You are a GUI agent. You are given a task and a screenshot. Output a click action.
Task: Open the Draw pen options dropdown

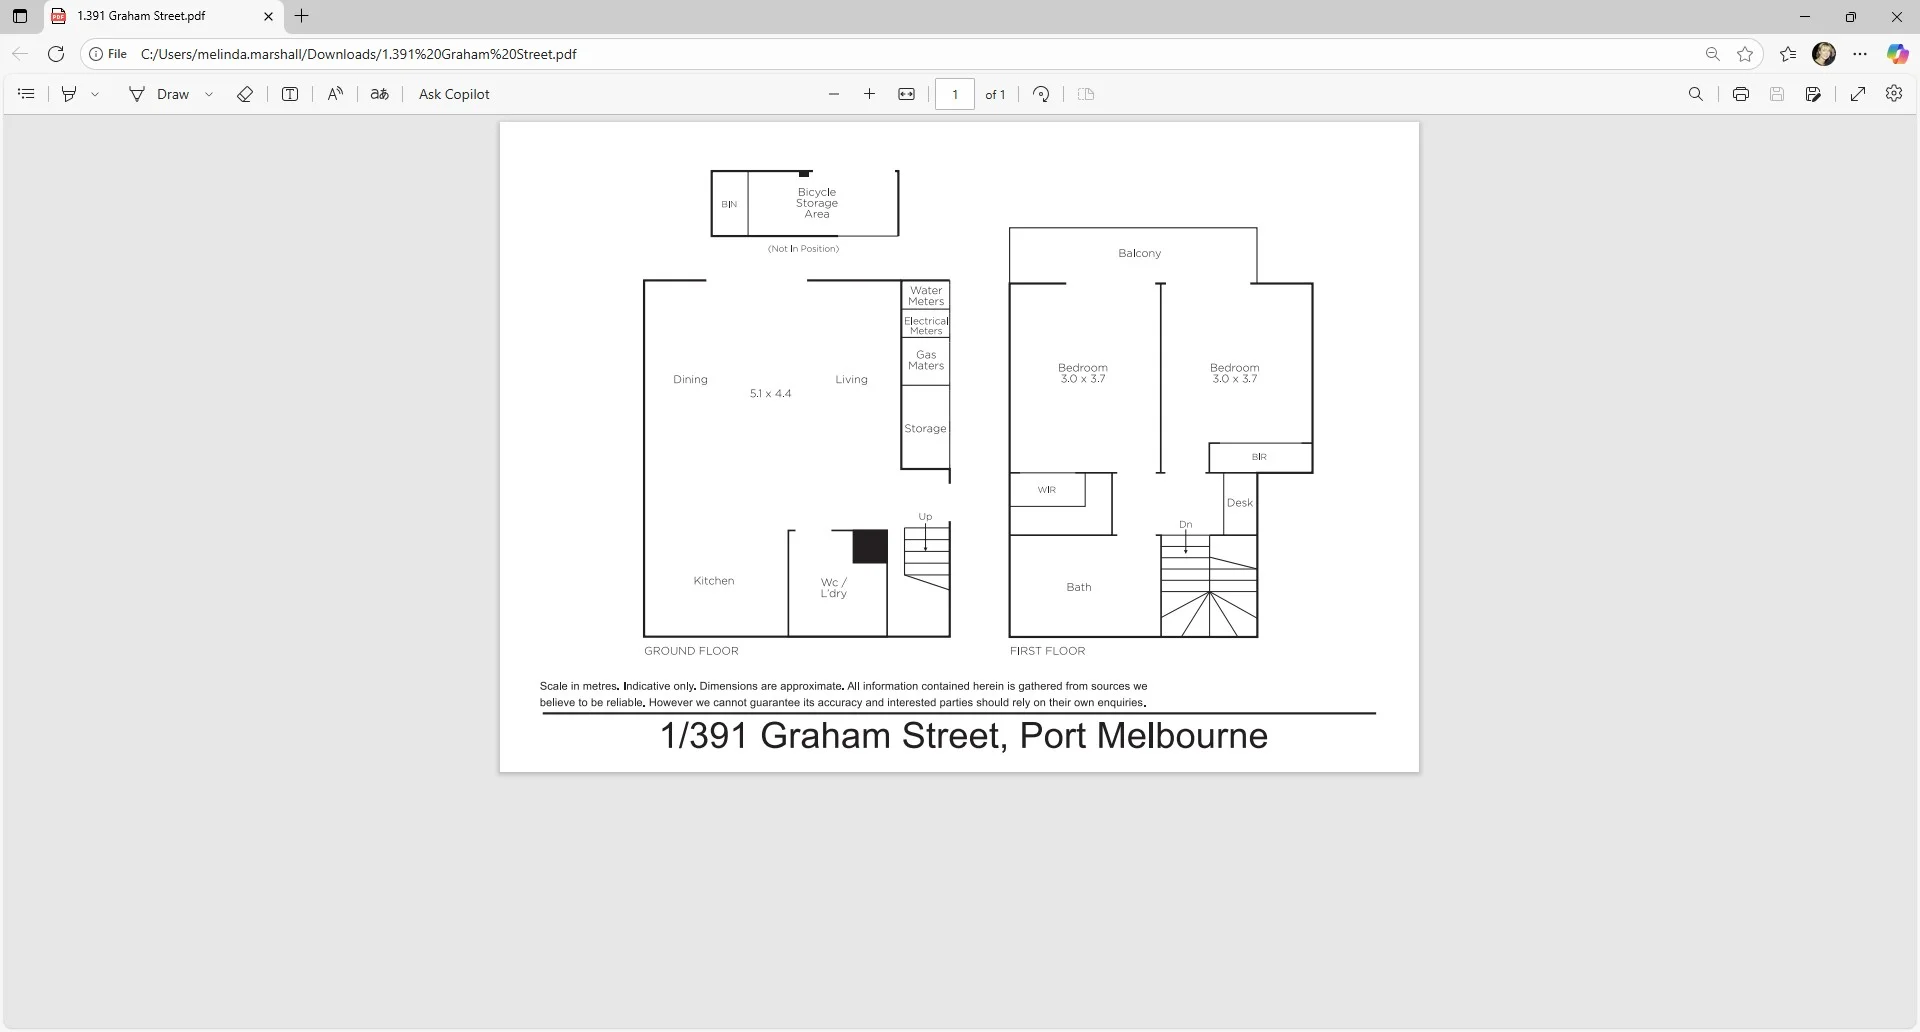[x=208, y=94]
